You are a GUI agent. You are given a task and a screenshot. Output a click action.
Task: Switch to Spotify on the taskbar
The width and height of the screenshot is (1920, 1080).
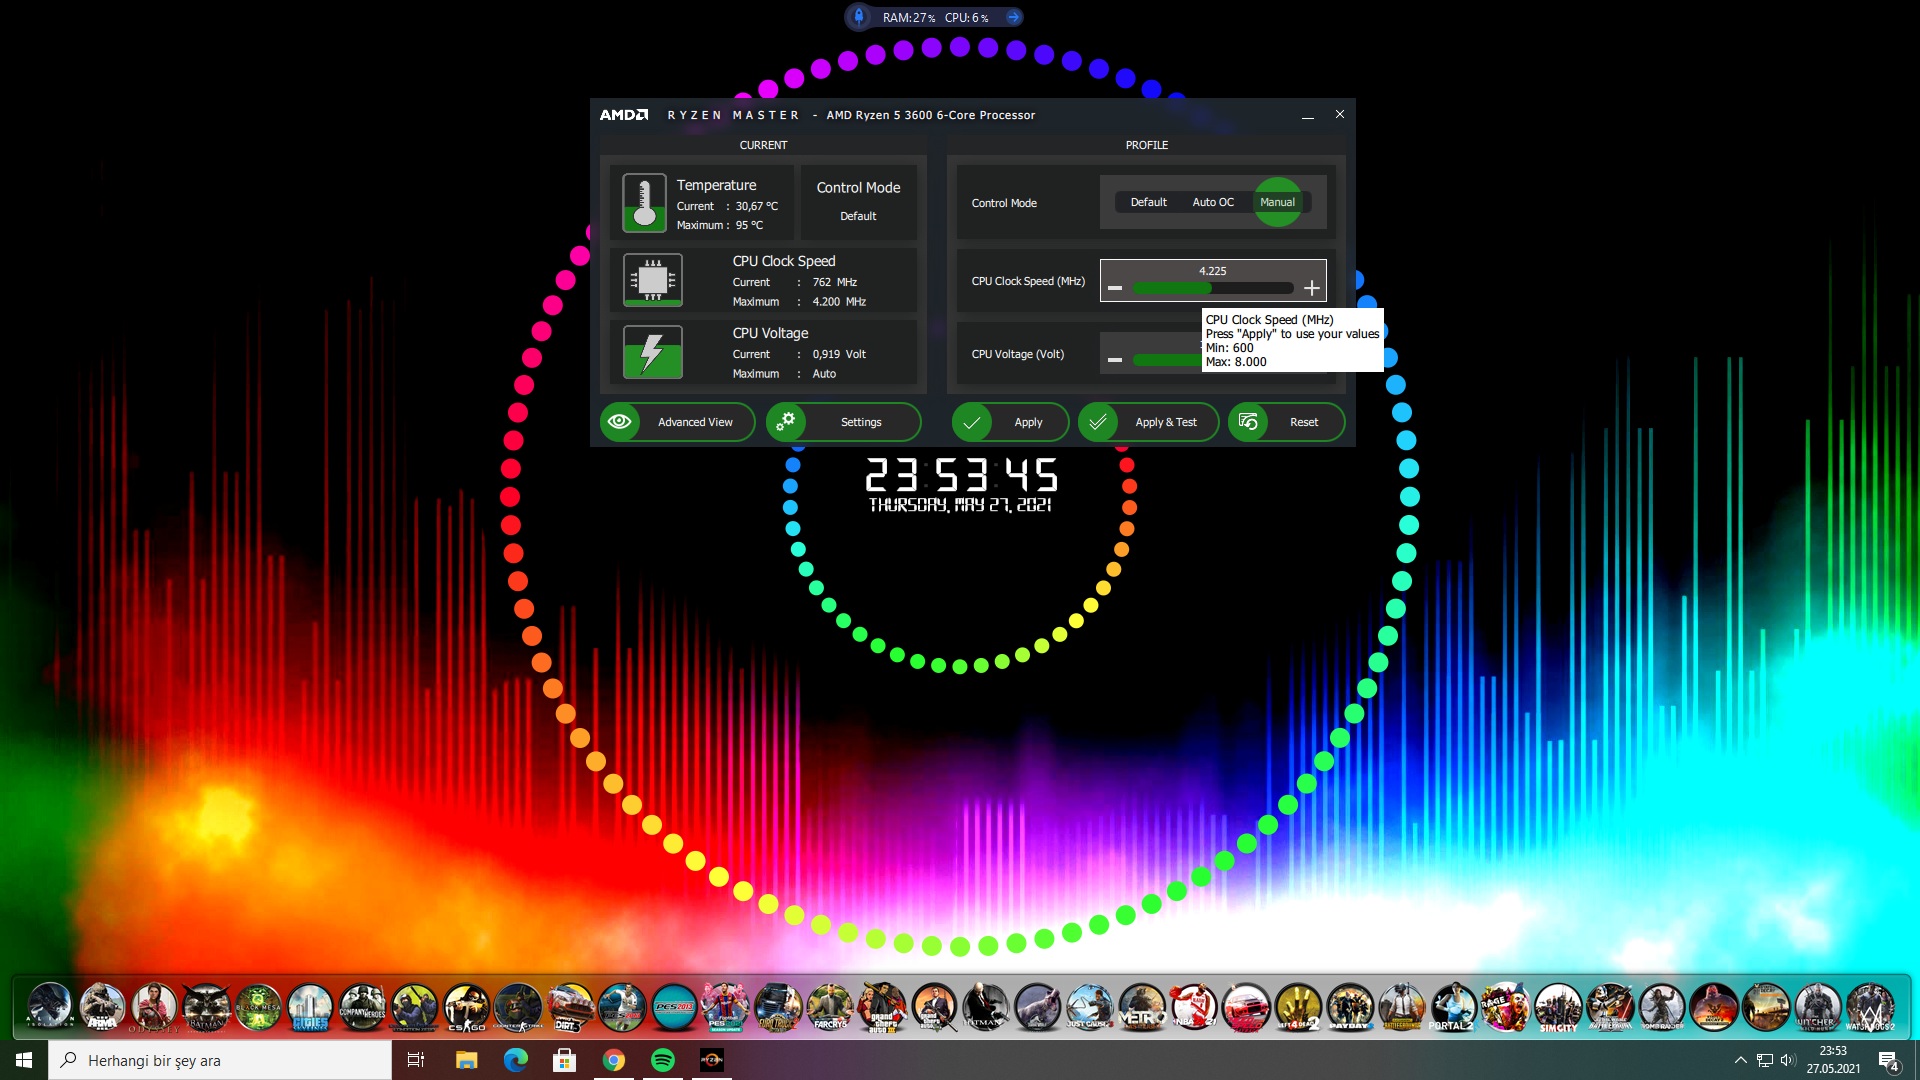point(662,1060)
